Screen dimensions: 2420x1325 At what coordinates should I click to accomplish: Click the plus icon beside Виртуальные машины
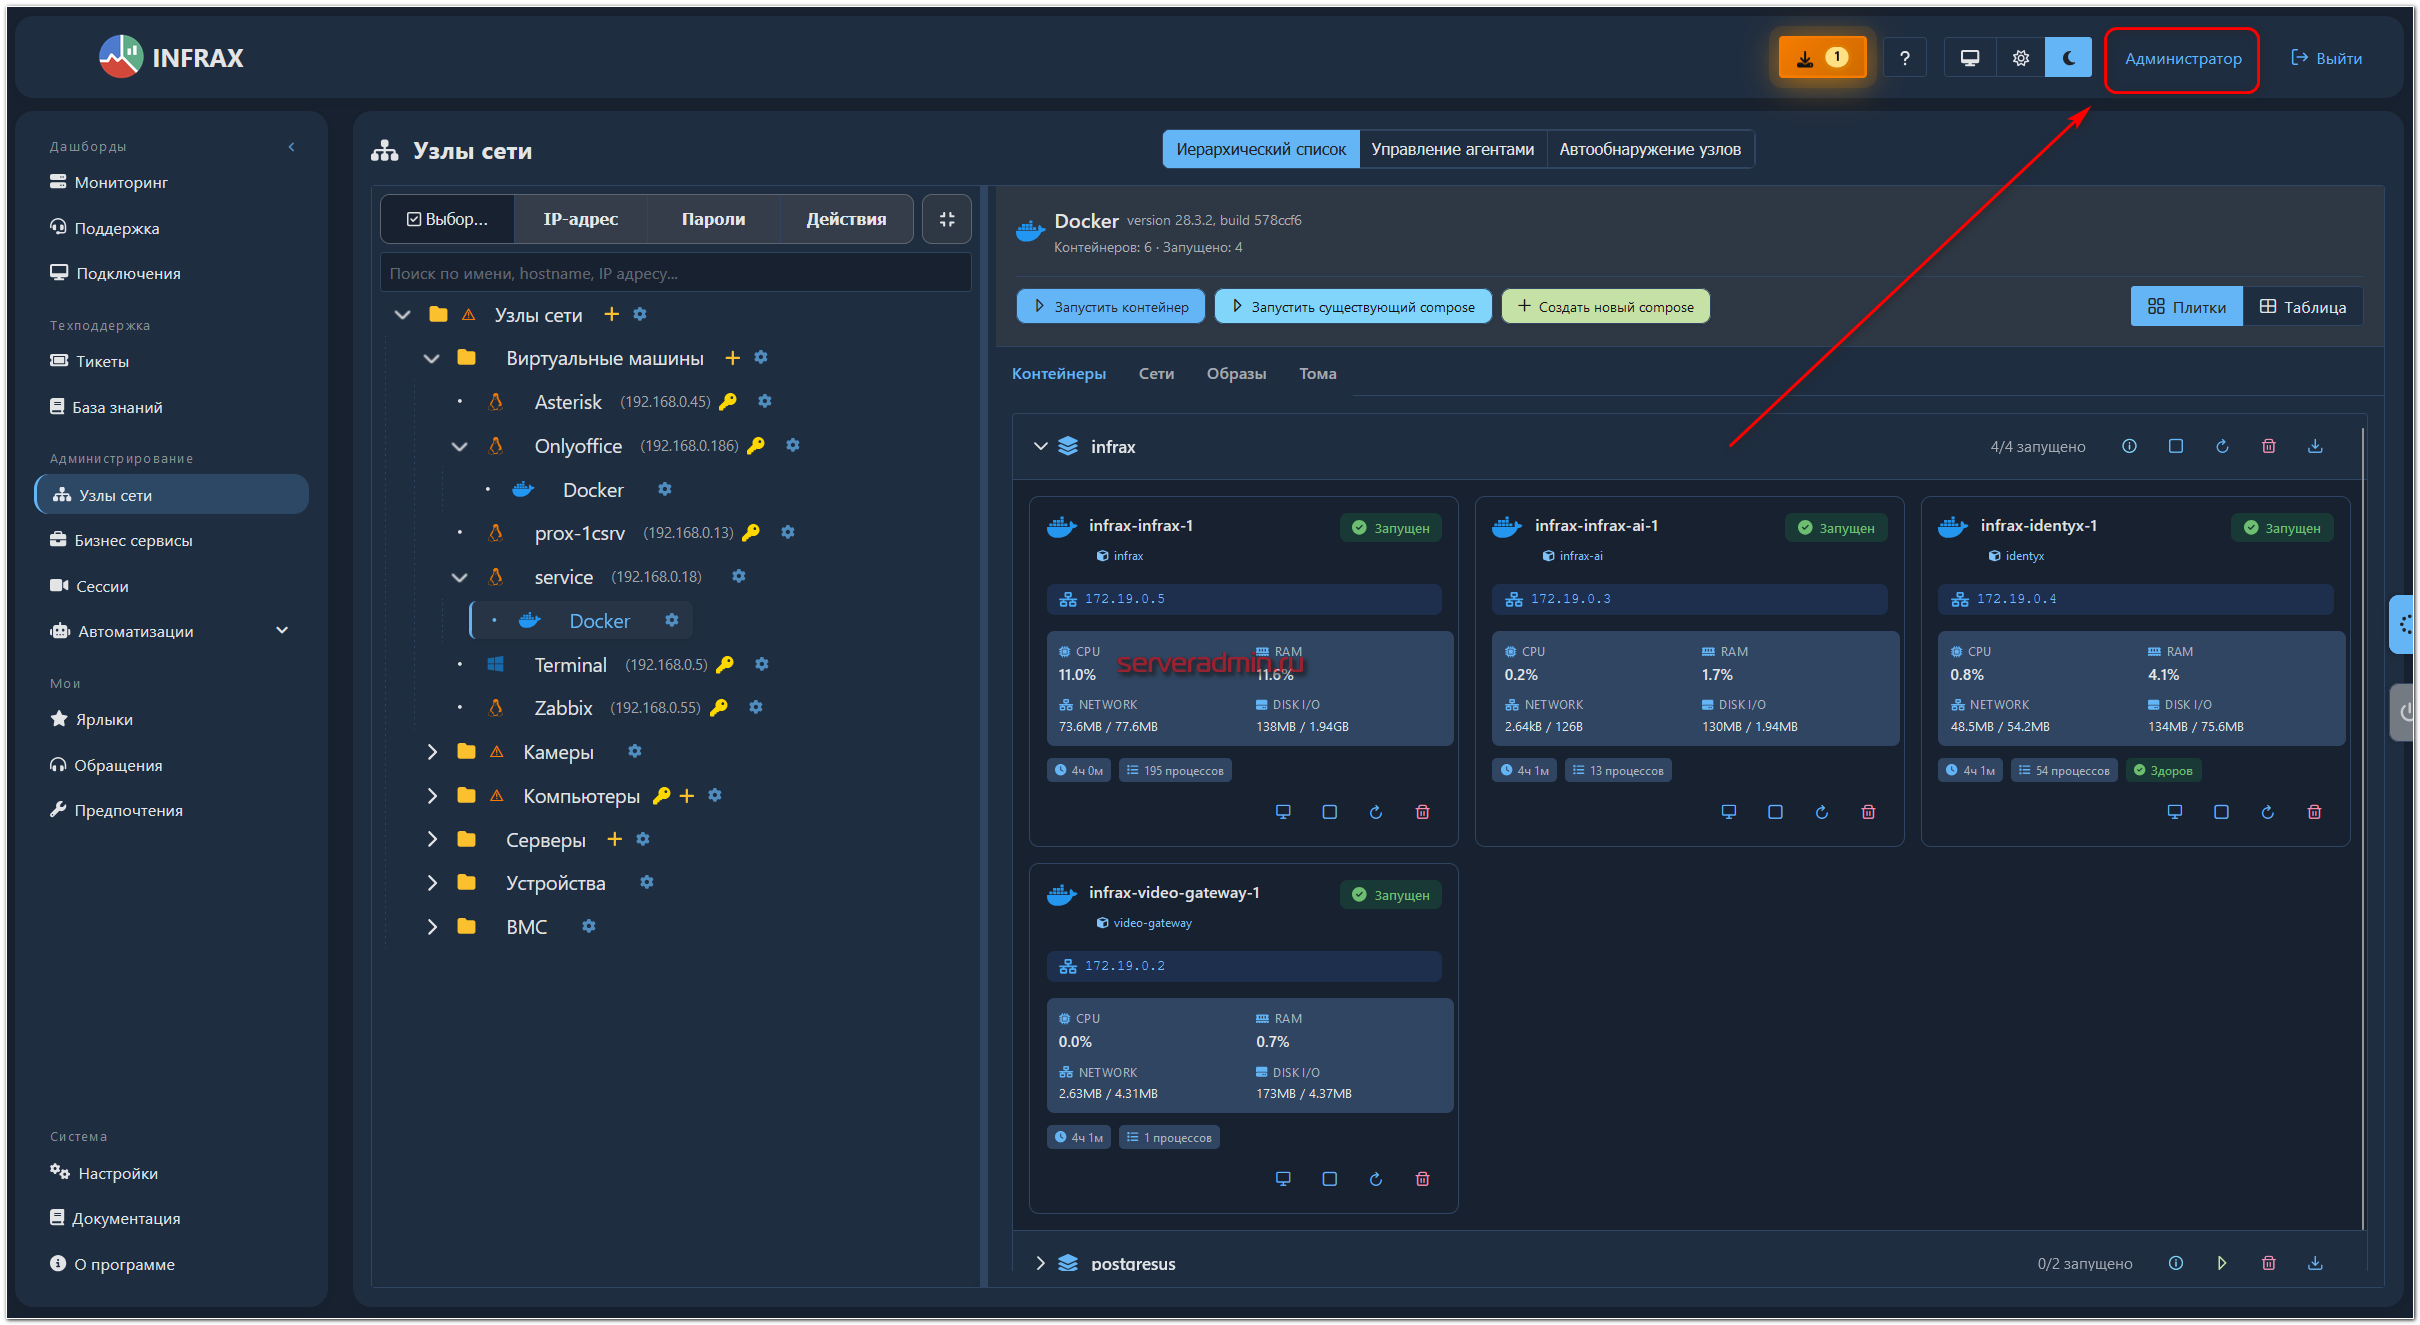[x=732, y=358]
